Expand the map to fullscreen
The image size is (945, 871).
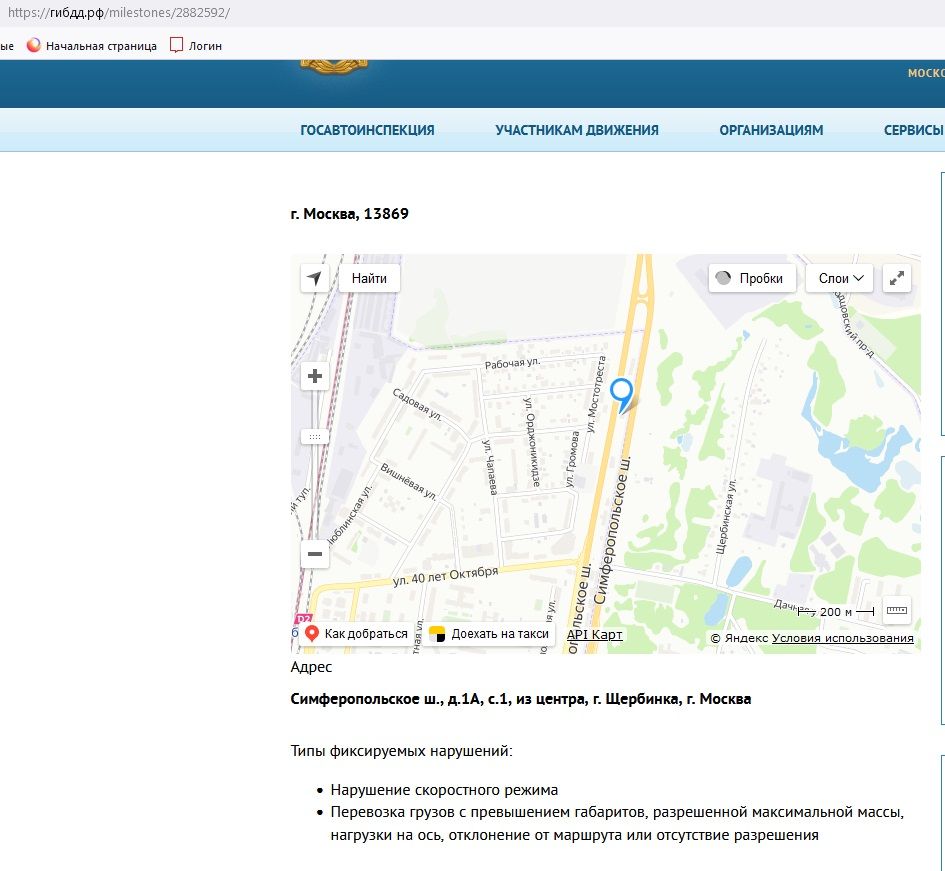[898, 278]
